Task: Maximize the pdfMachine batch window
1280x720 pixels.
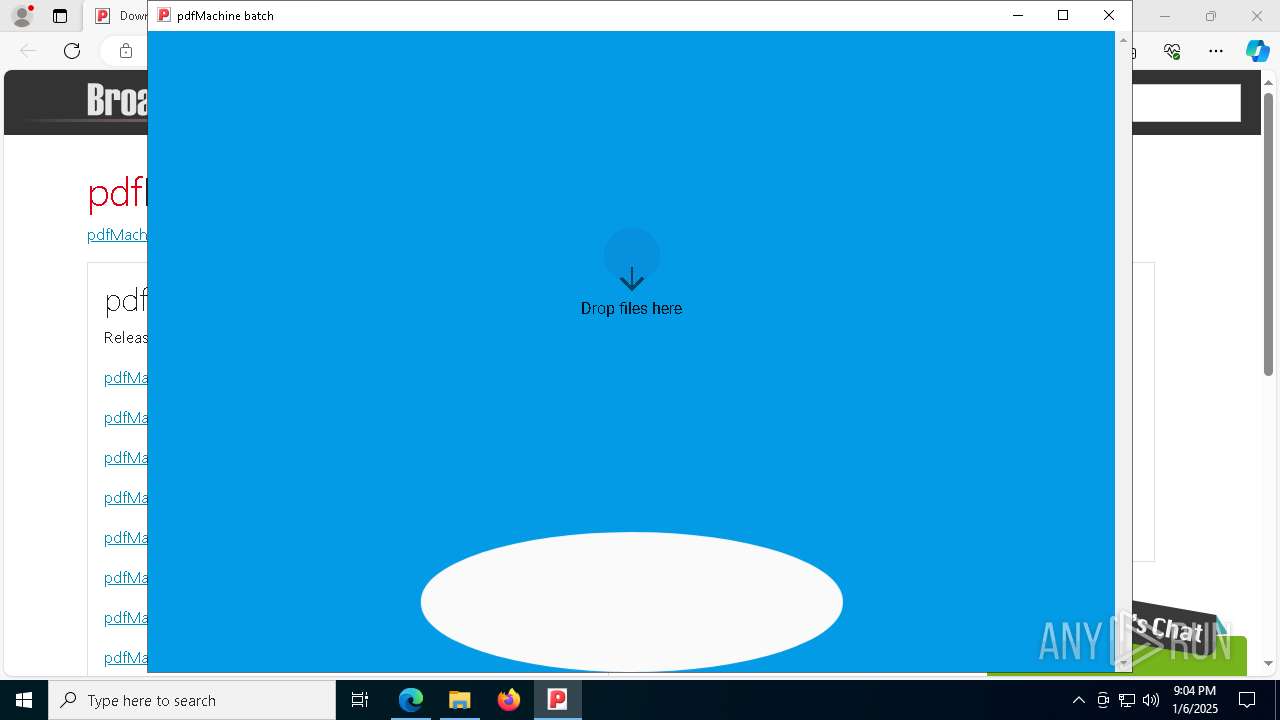Action: pos(1063,15)
